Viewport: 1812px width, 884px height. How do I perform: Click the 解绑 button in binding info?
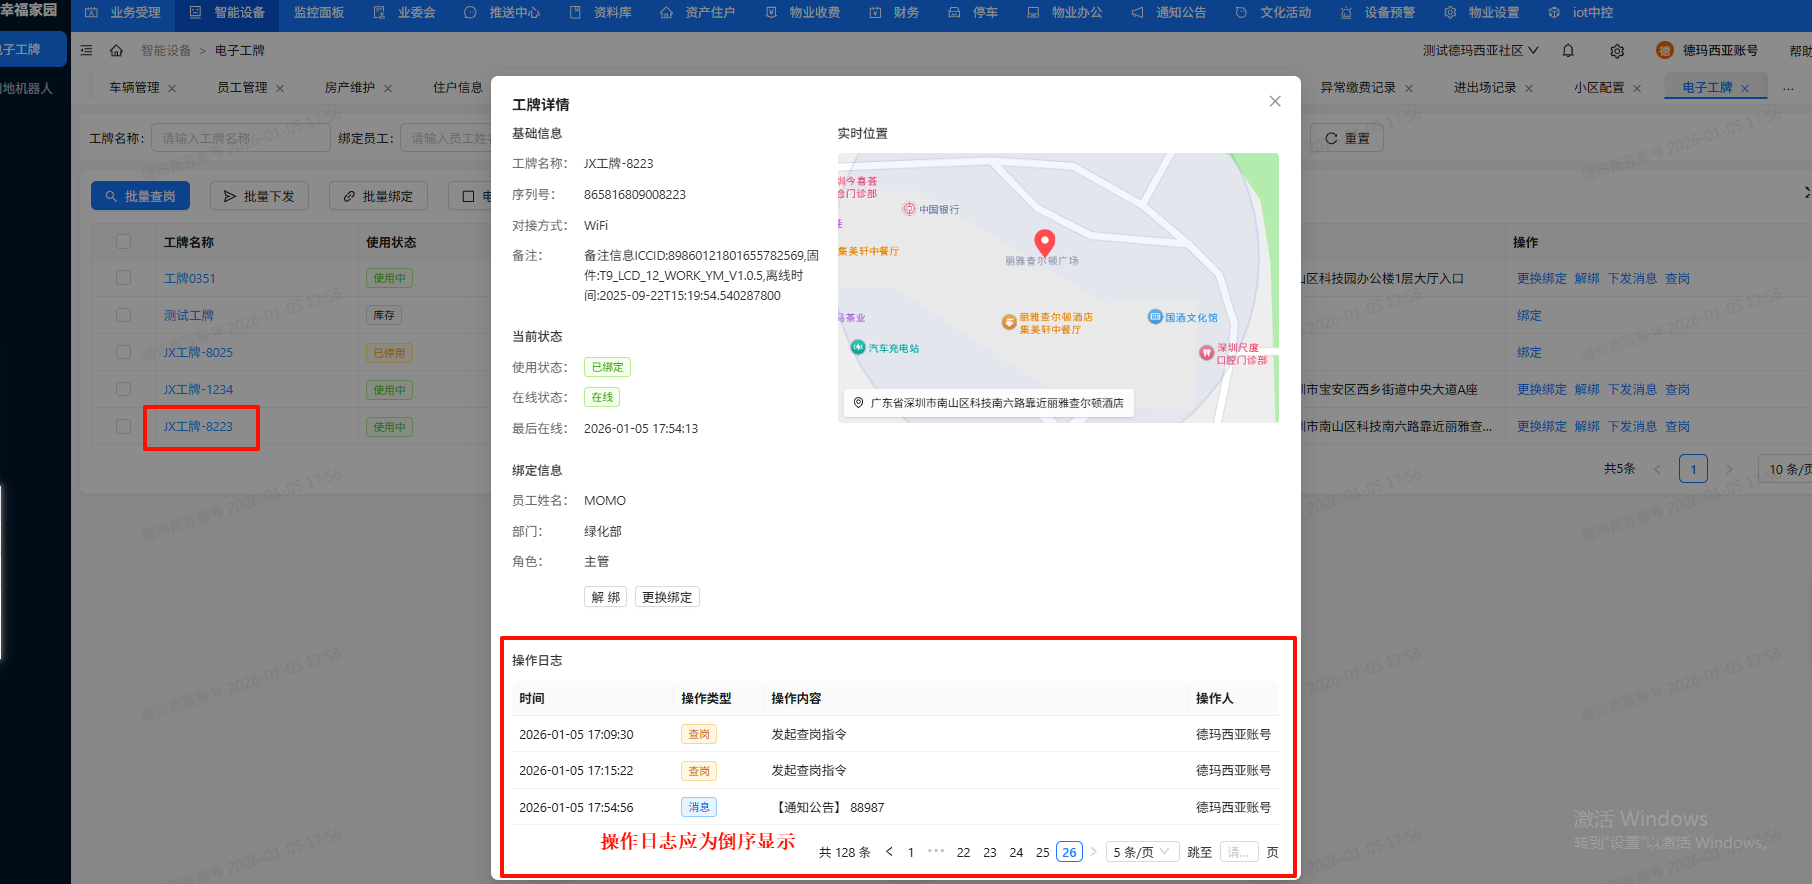click(x=606, y=597)
